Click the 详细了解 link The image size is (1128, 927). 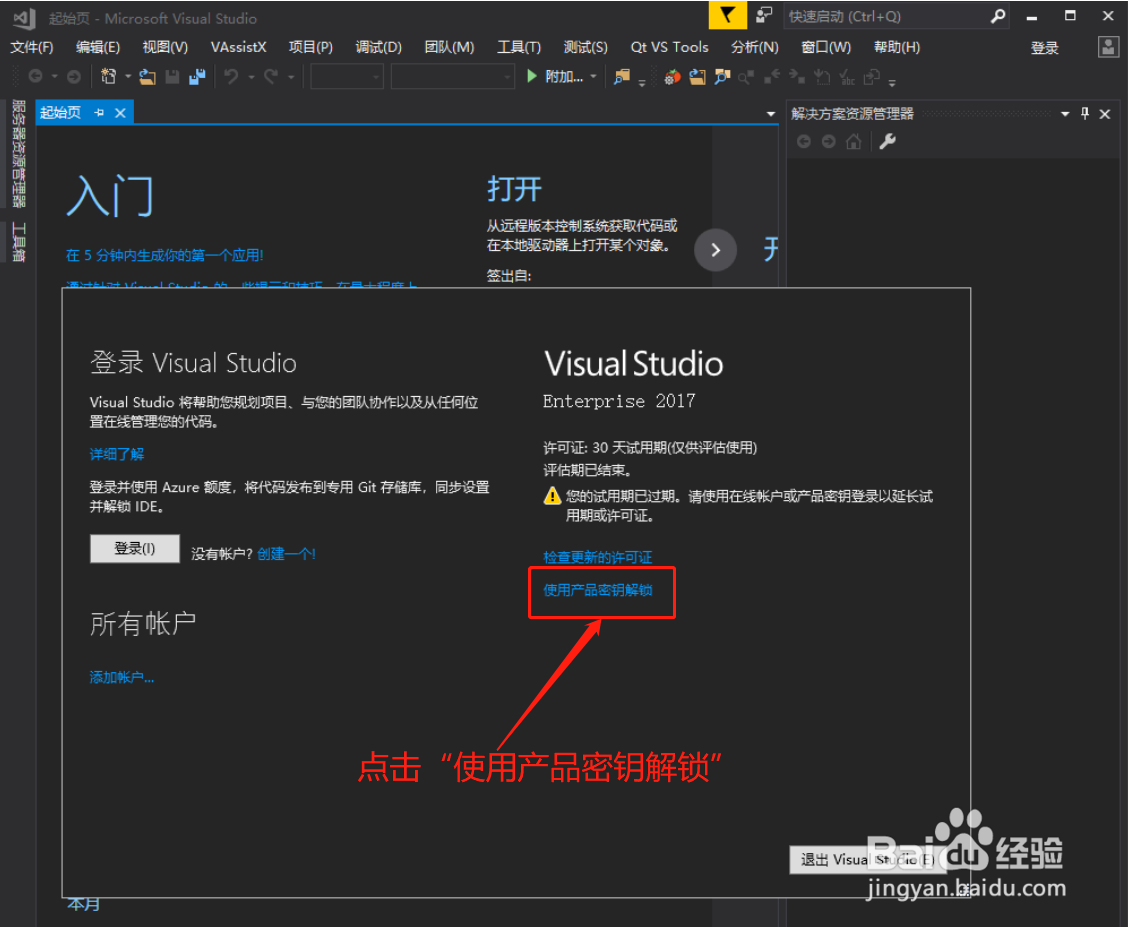117,454
